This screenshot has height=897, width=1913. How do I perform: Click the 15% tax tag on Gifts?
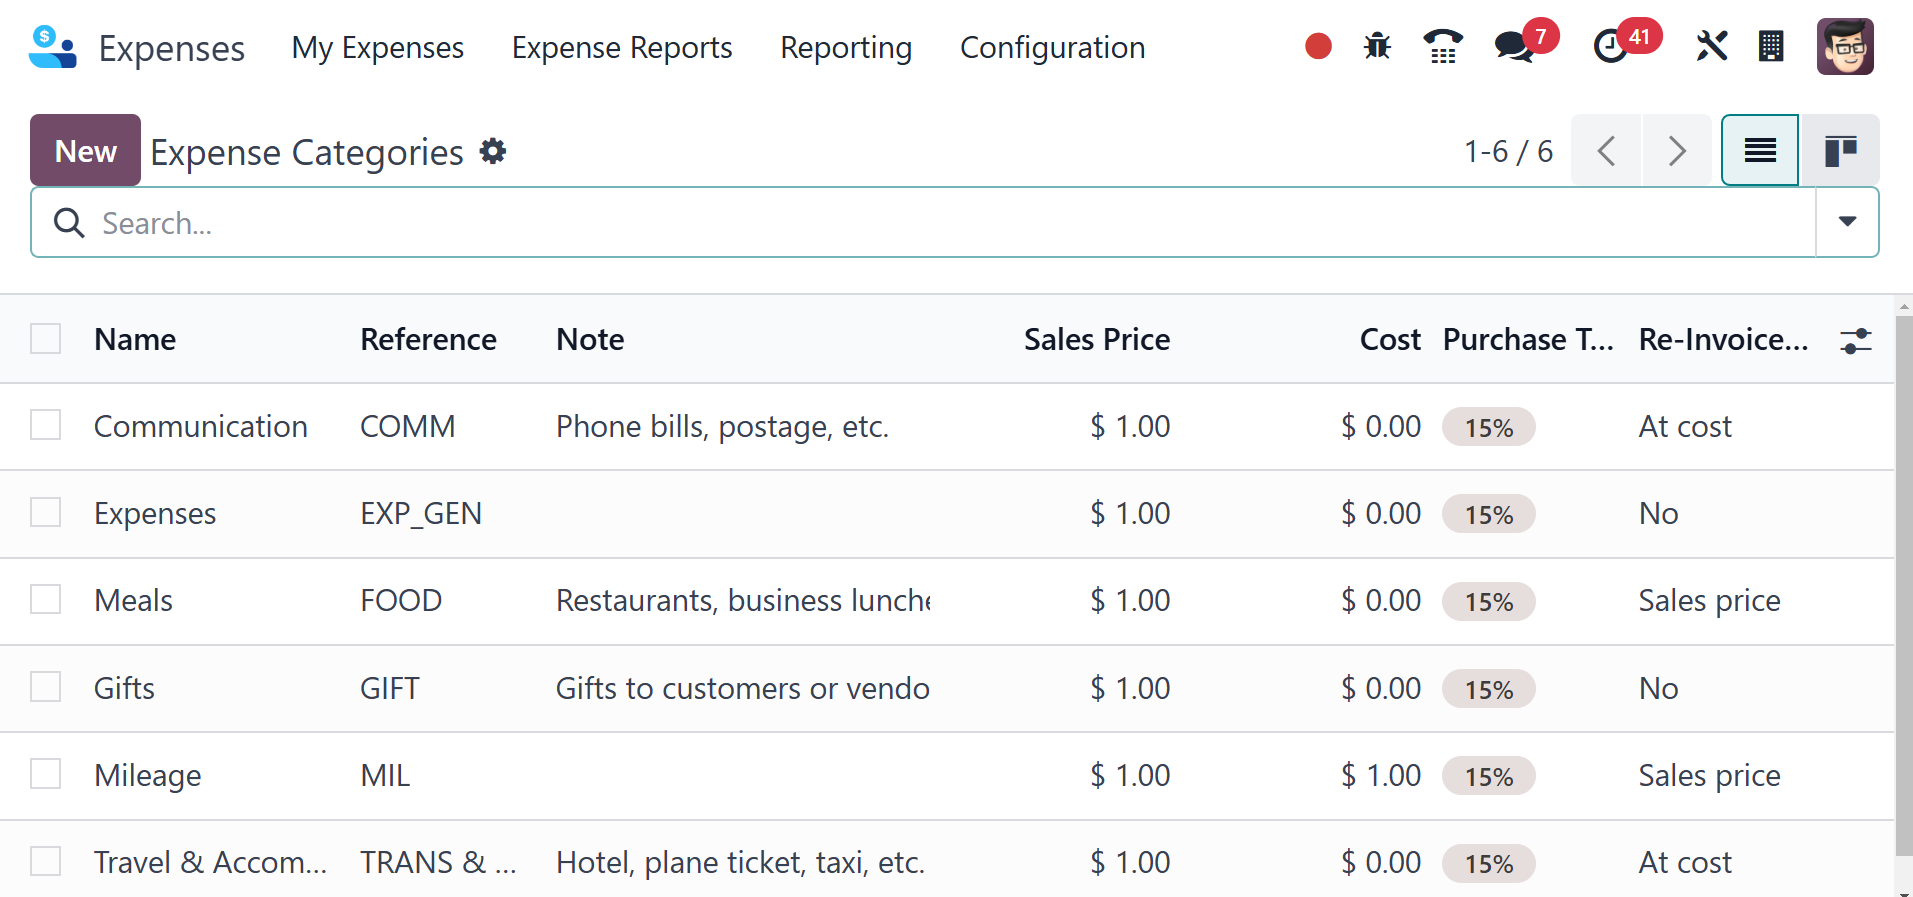(x=1488, y=689)
